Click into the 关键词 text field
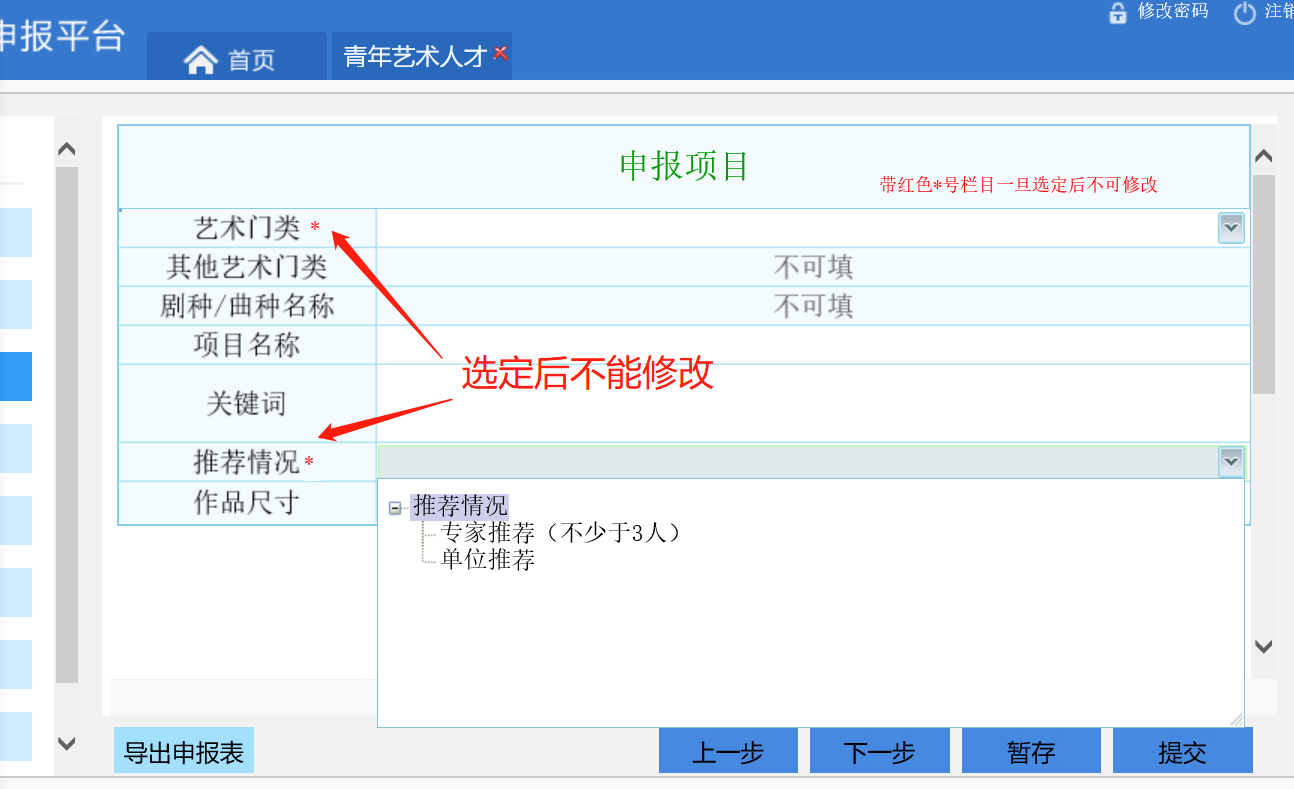Image resolution: width=1294 pixels, height=789 pixels. pos(812,403)
